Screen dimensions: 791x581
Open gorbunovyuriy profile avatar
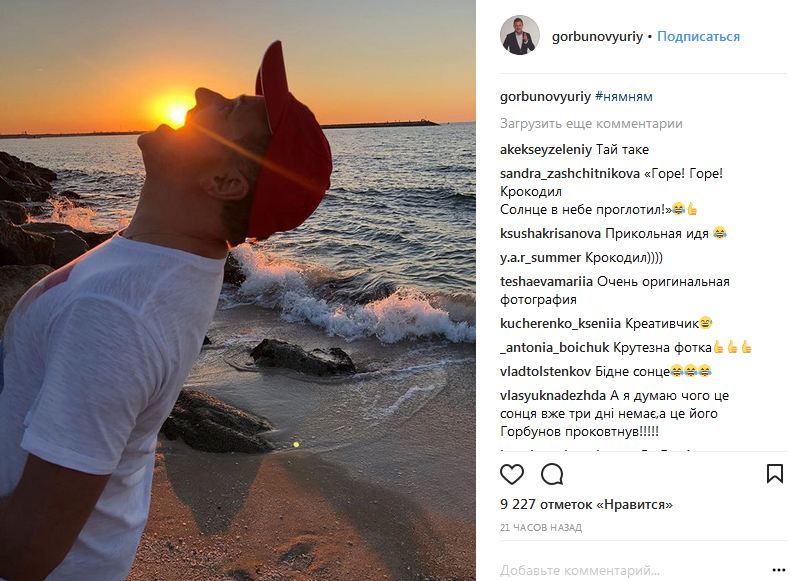(x=520, y=35)
